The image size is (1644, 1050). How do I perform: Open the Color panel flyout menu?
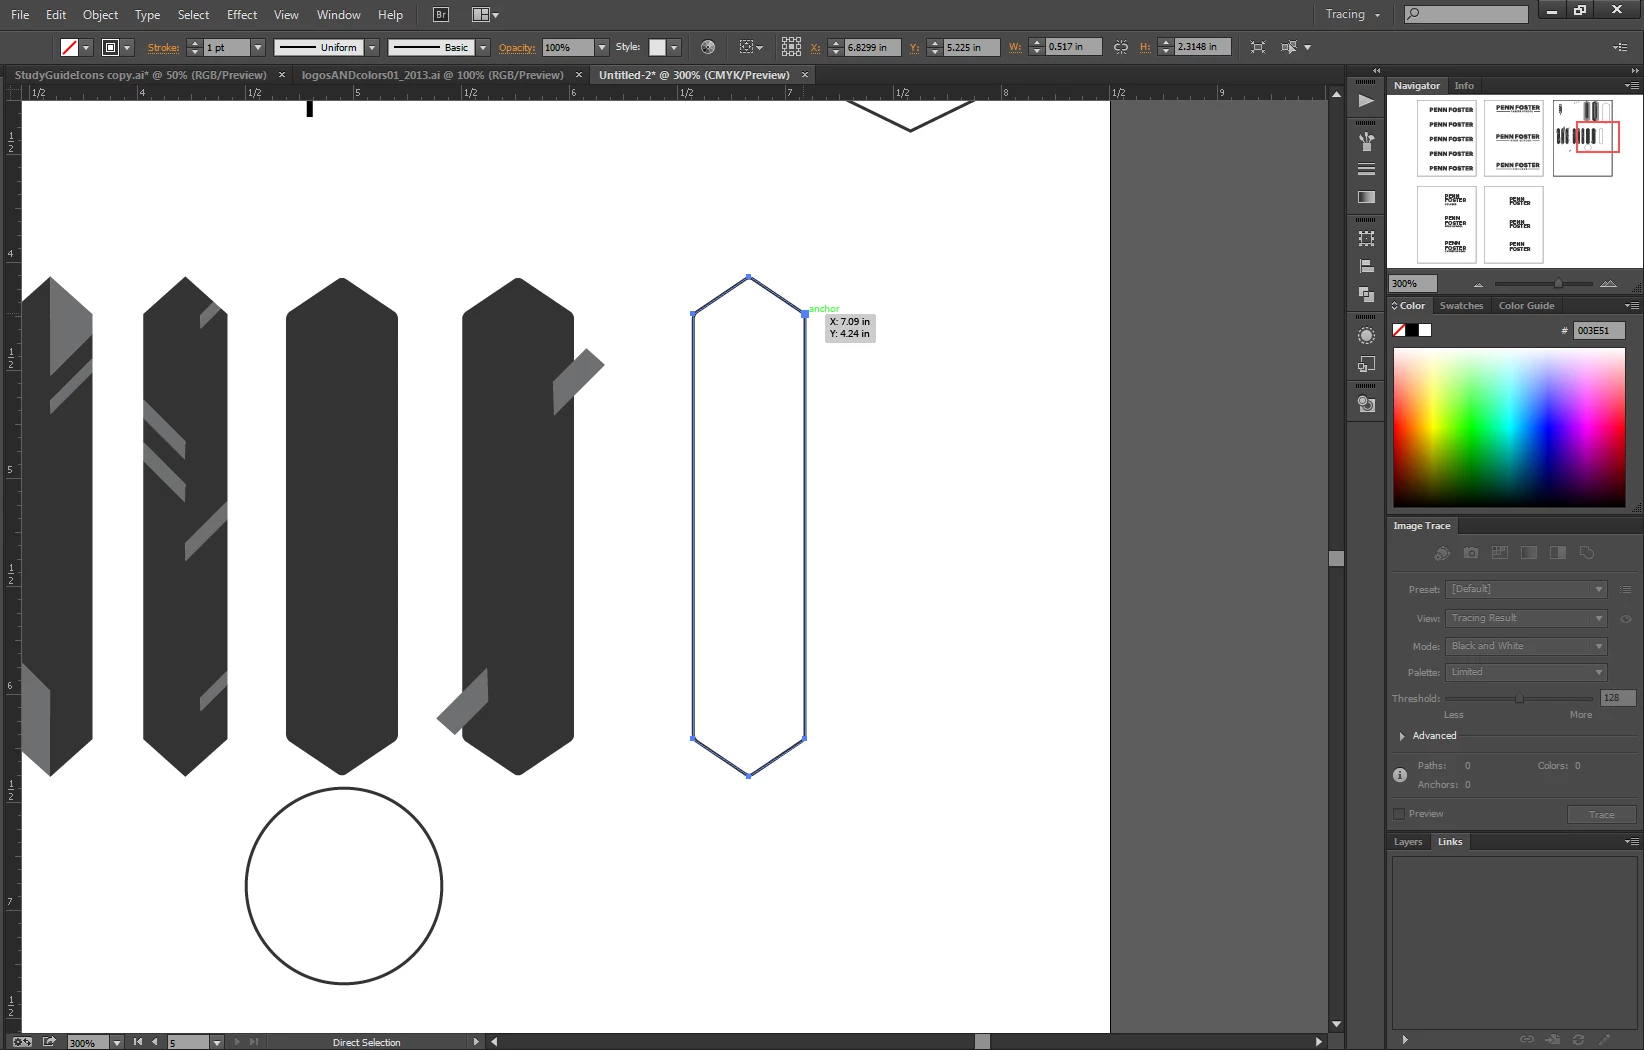coord(1631,306)
